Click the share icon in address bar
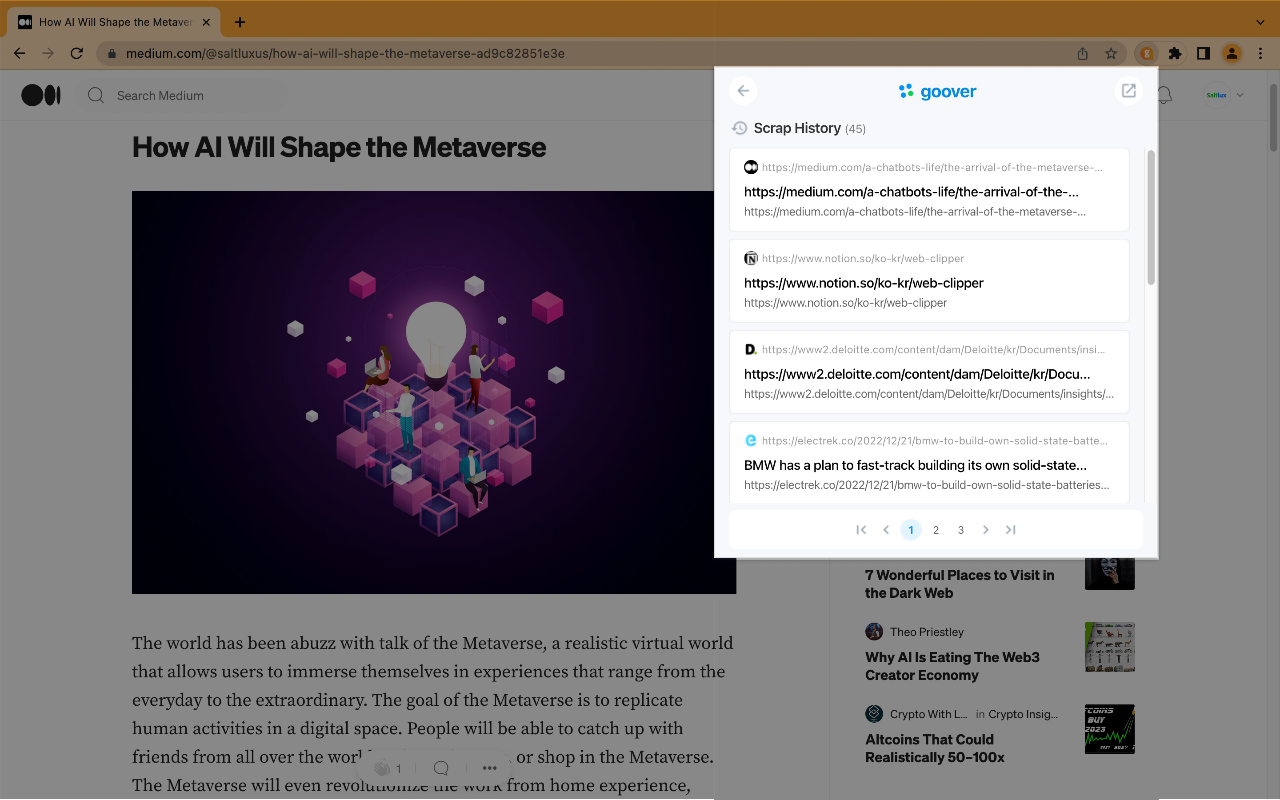 1083,53
